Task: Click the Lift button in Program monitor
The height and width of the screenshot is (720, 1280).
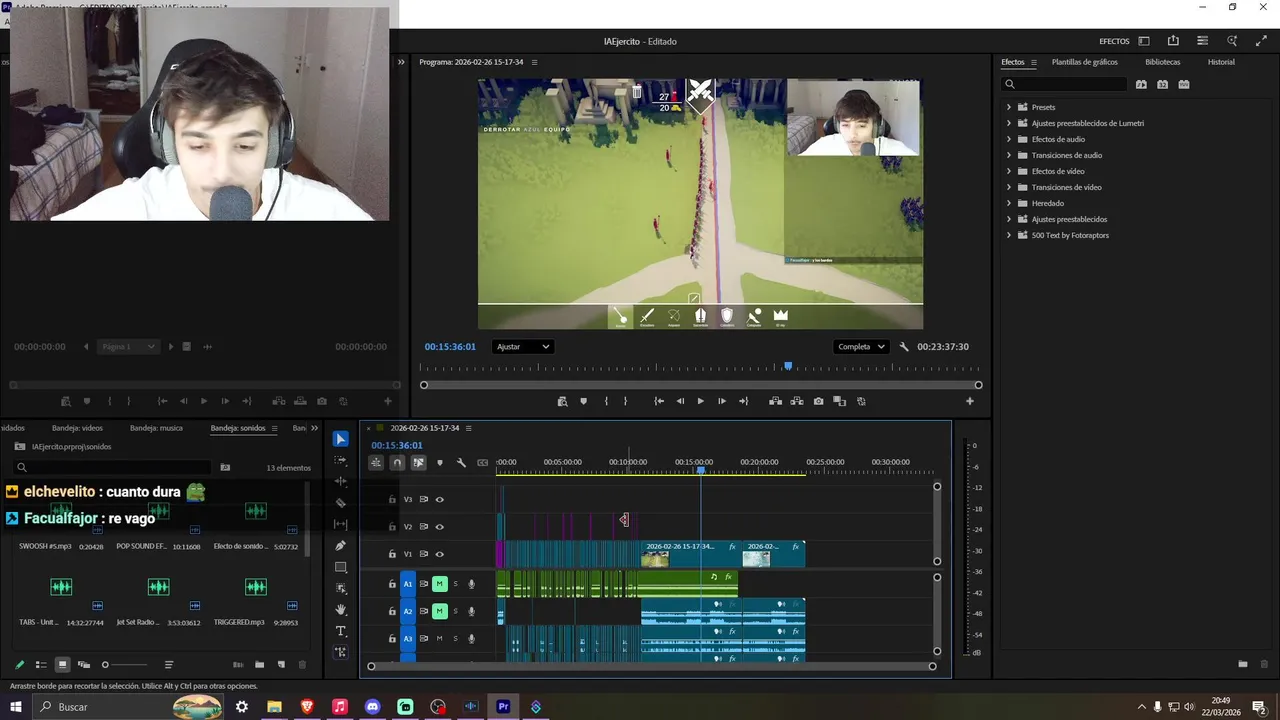Action: tap(775, 401)
